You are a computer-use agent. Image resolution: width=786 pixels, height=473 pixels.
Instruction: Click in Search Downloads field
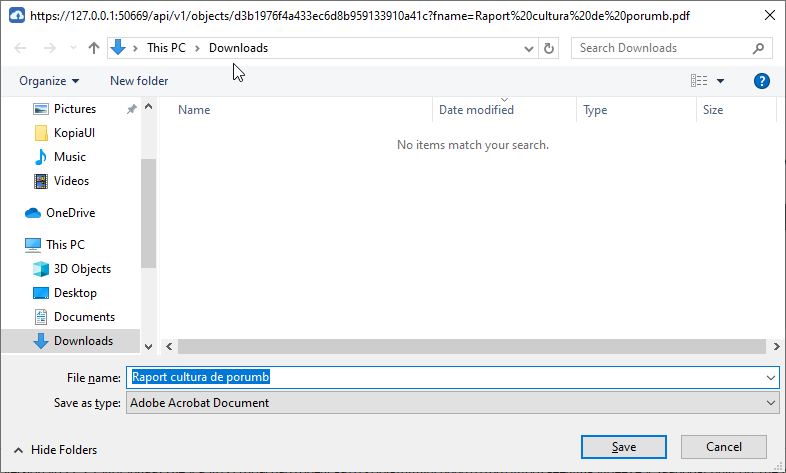point(660,48)
